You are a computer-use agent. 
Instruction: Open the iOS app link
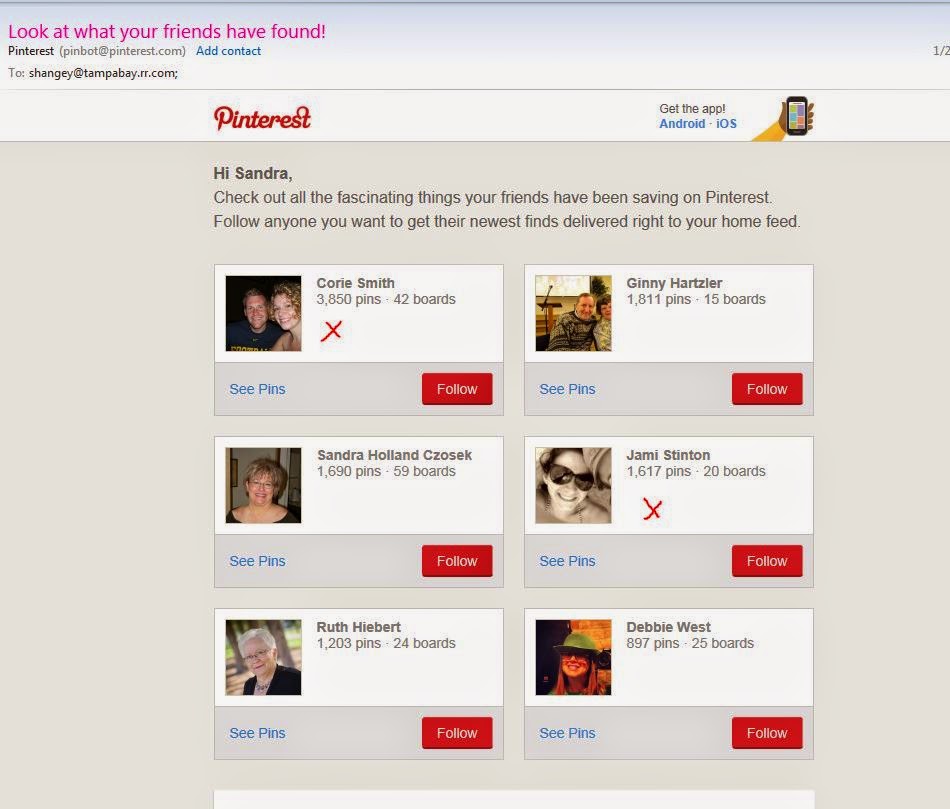726,124
